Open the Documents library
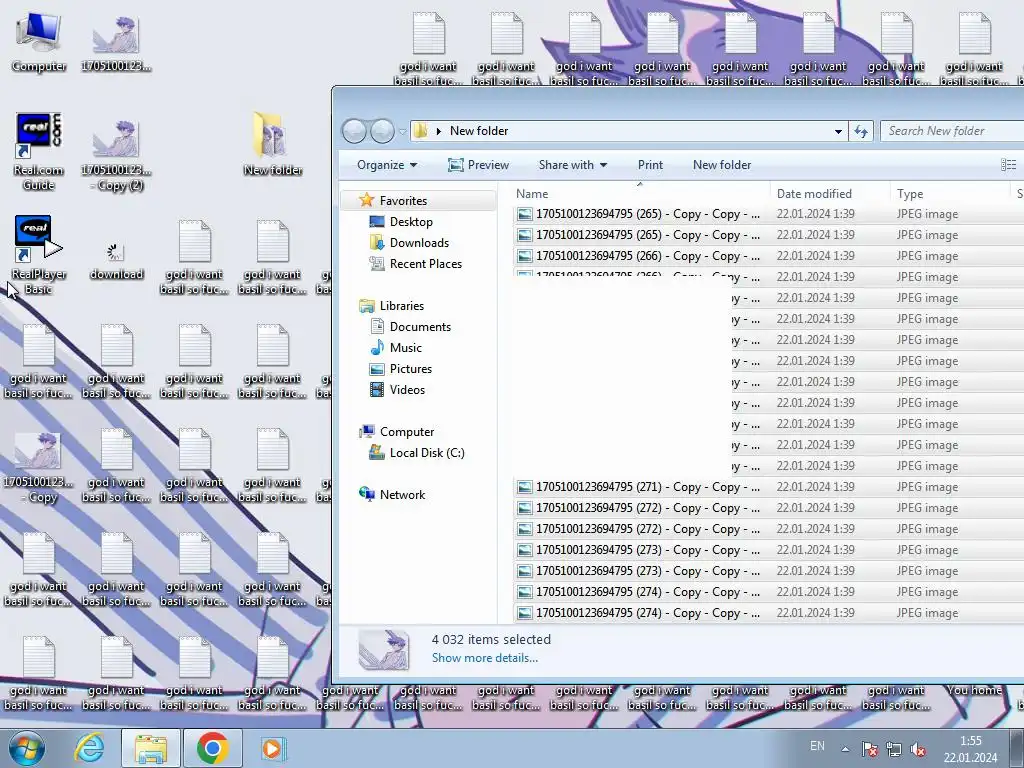Viewport: 1024px width, 768px height. click(x=420, y=327)
